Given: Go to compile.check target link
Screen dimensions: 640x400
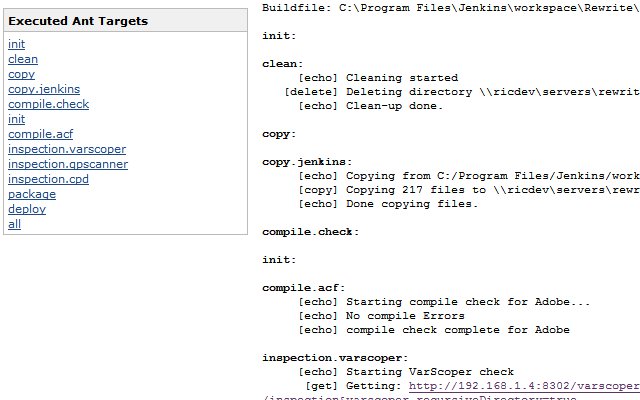Looking at the screenshot, I should point(49,104).
